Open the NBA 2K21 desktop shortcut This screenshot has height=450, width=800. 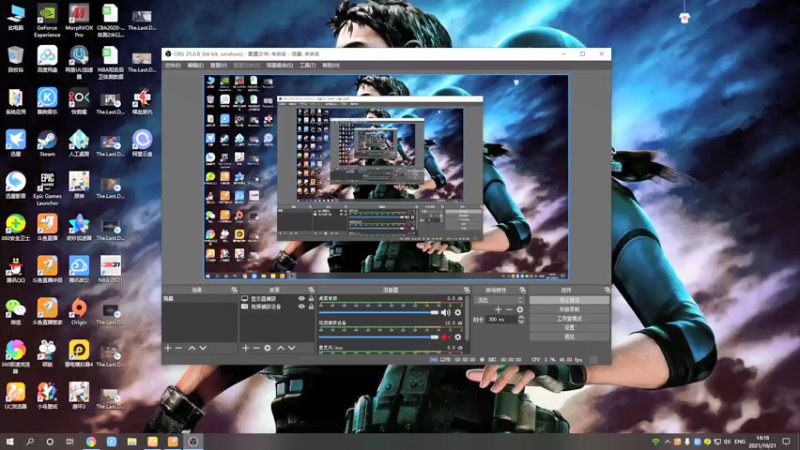[110, 269]
